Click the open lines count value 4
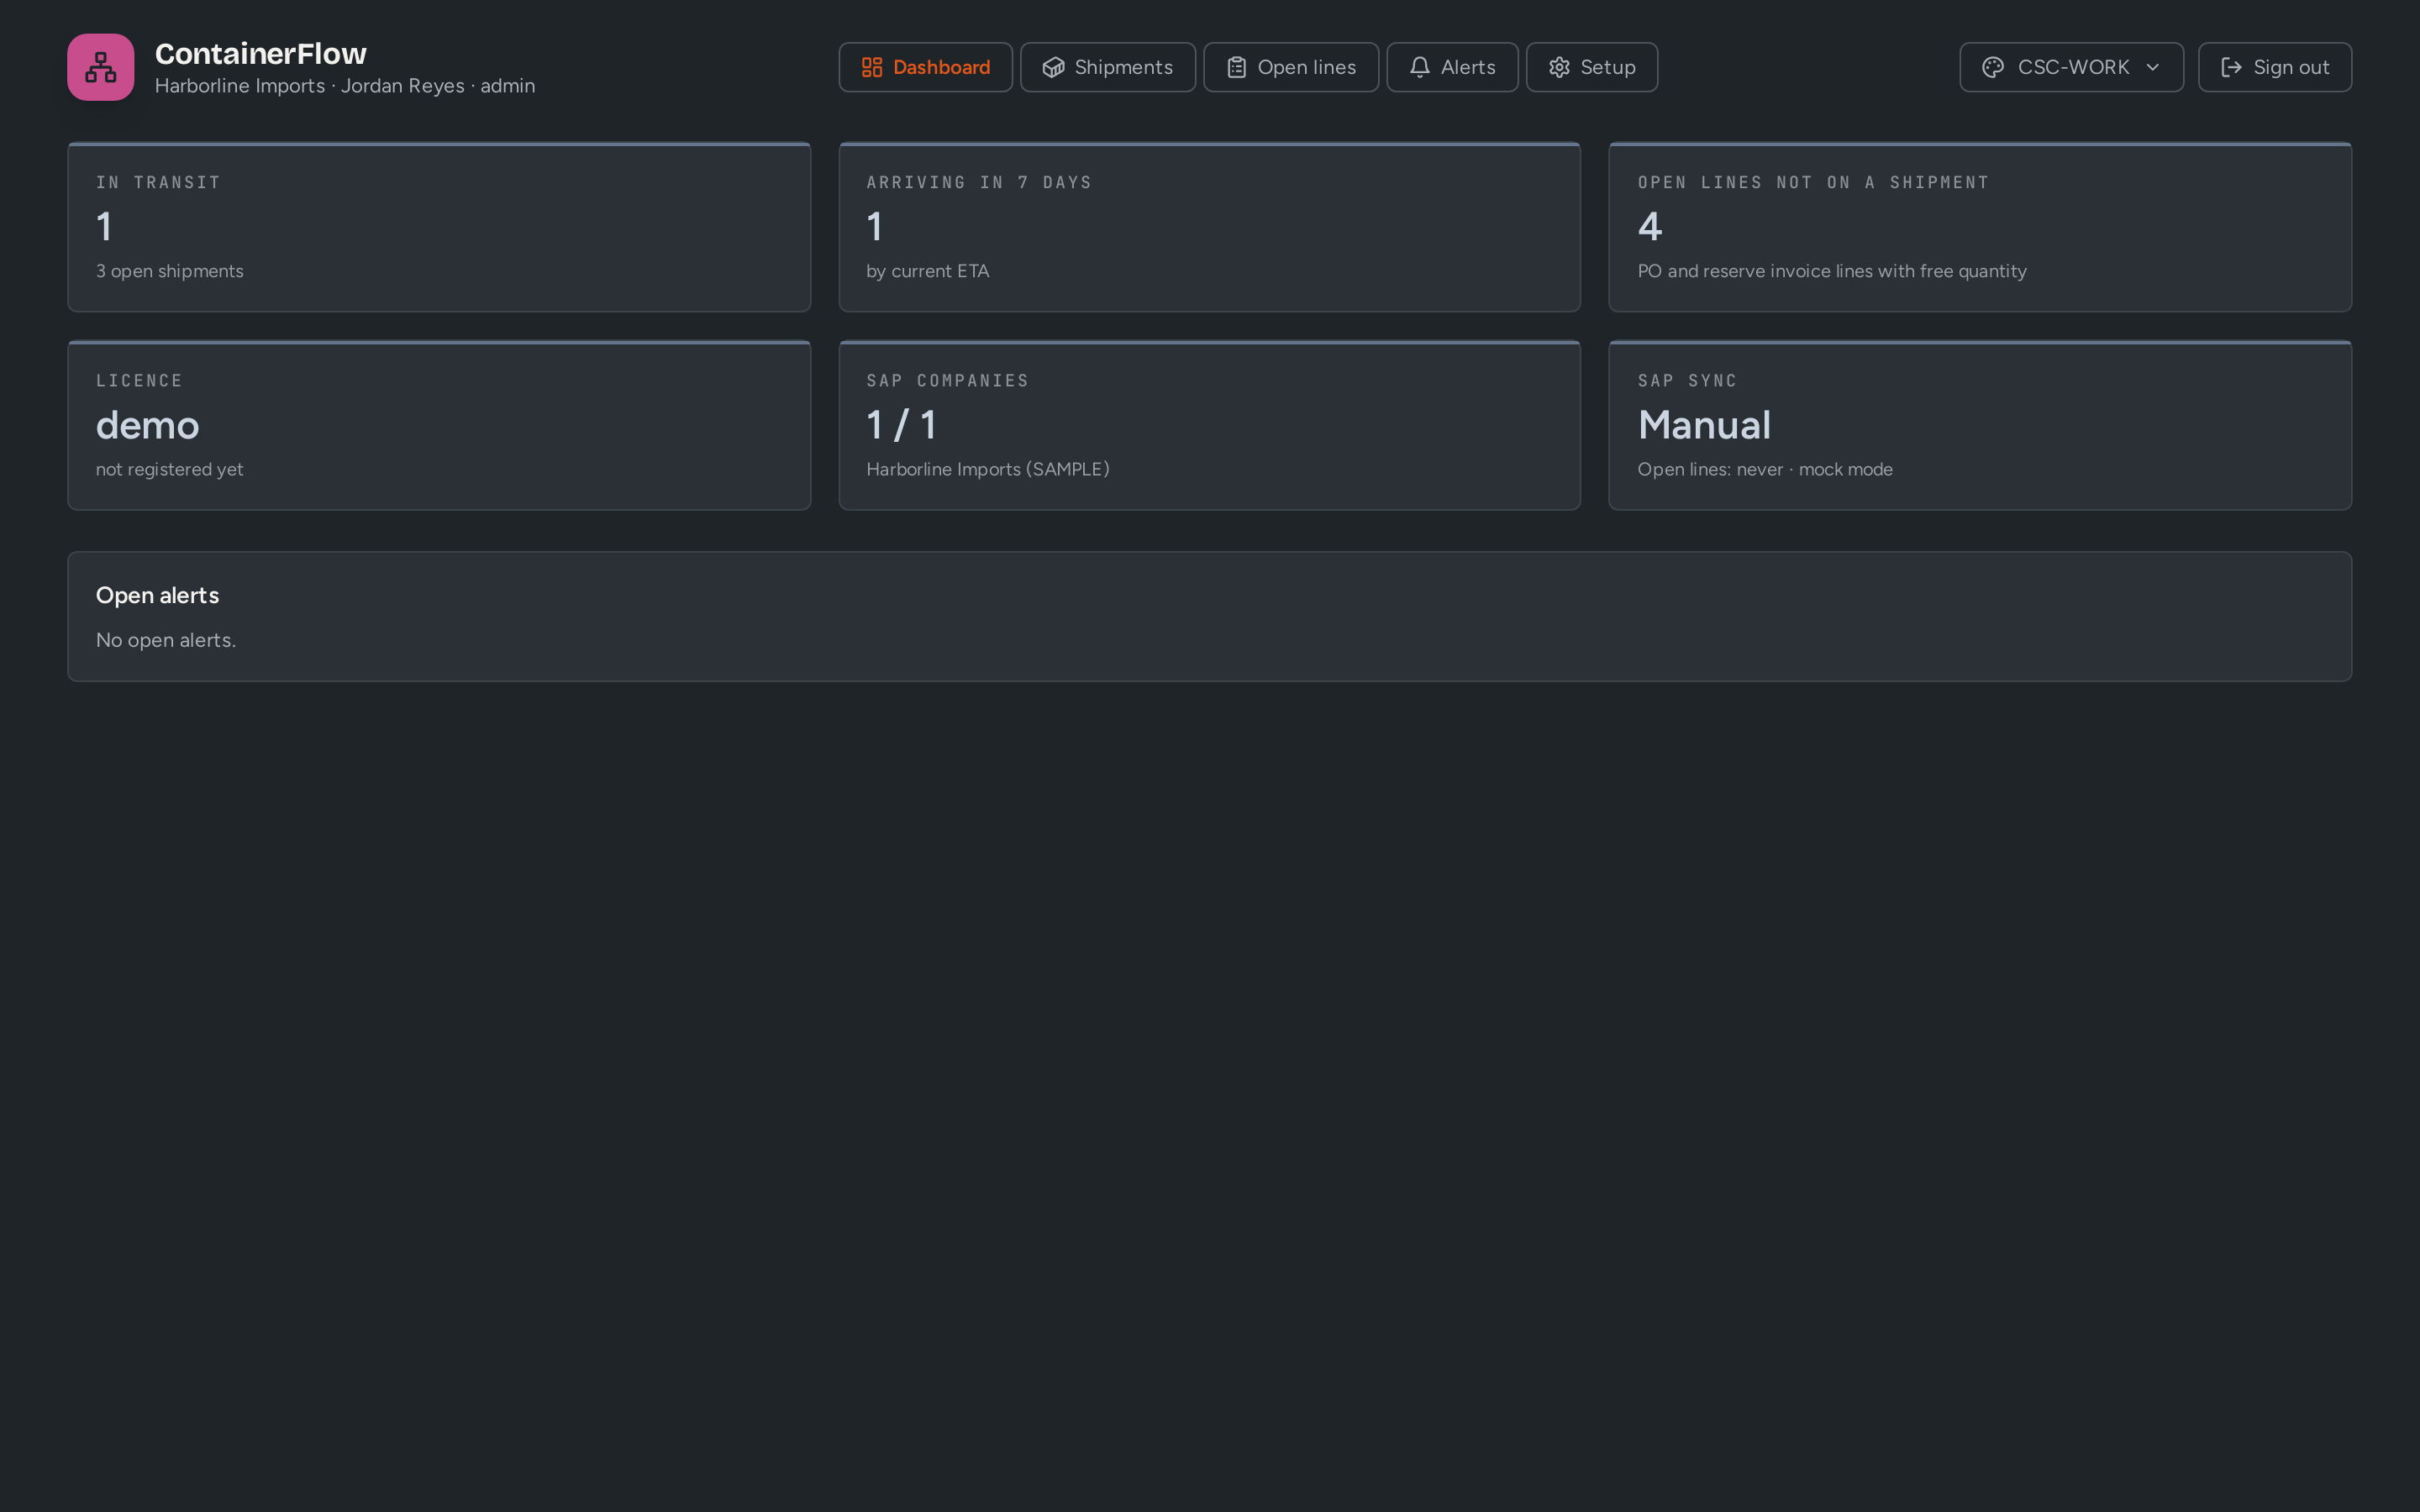This screenshot has height=1512, width=2420. [x=1650, y=227]
